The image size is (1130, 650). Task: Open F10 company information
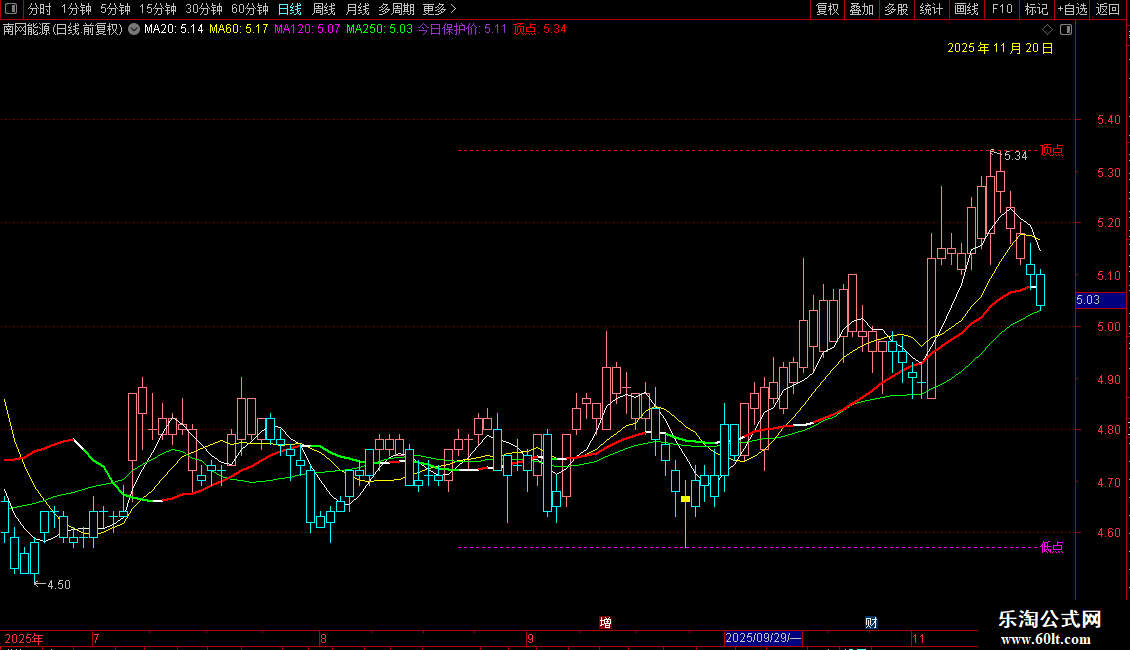1002,9
